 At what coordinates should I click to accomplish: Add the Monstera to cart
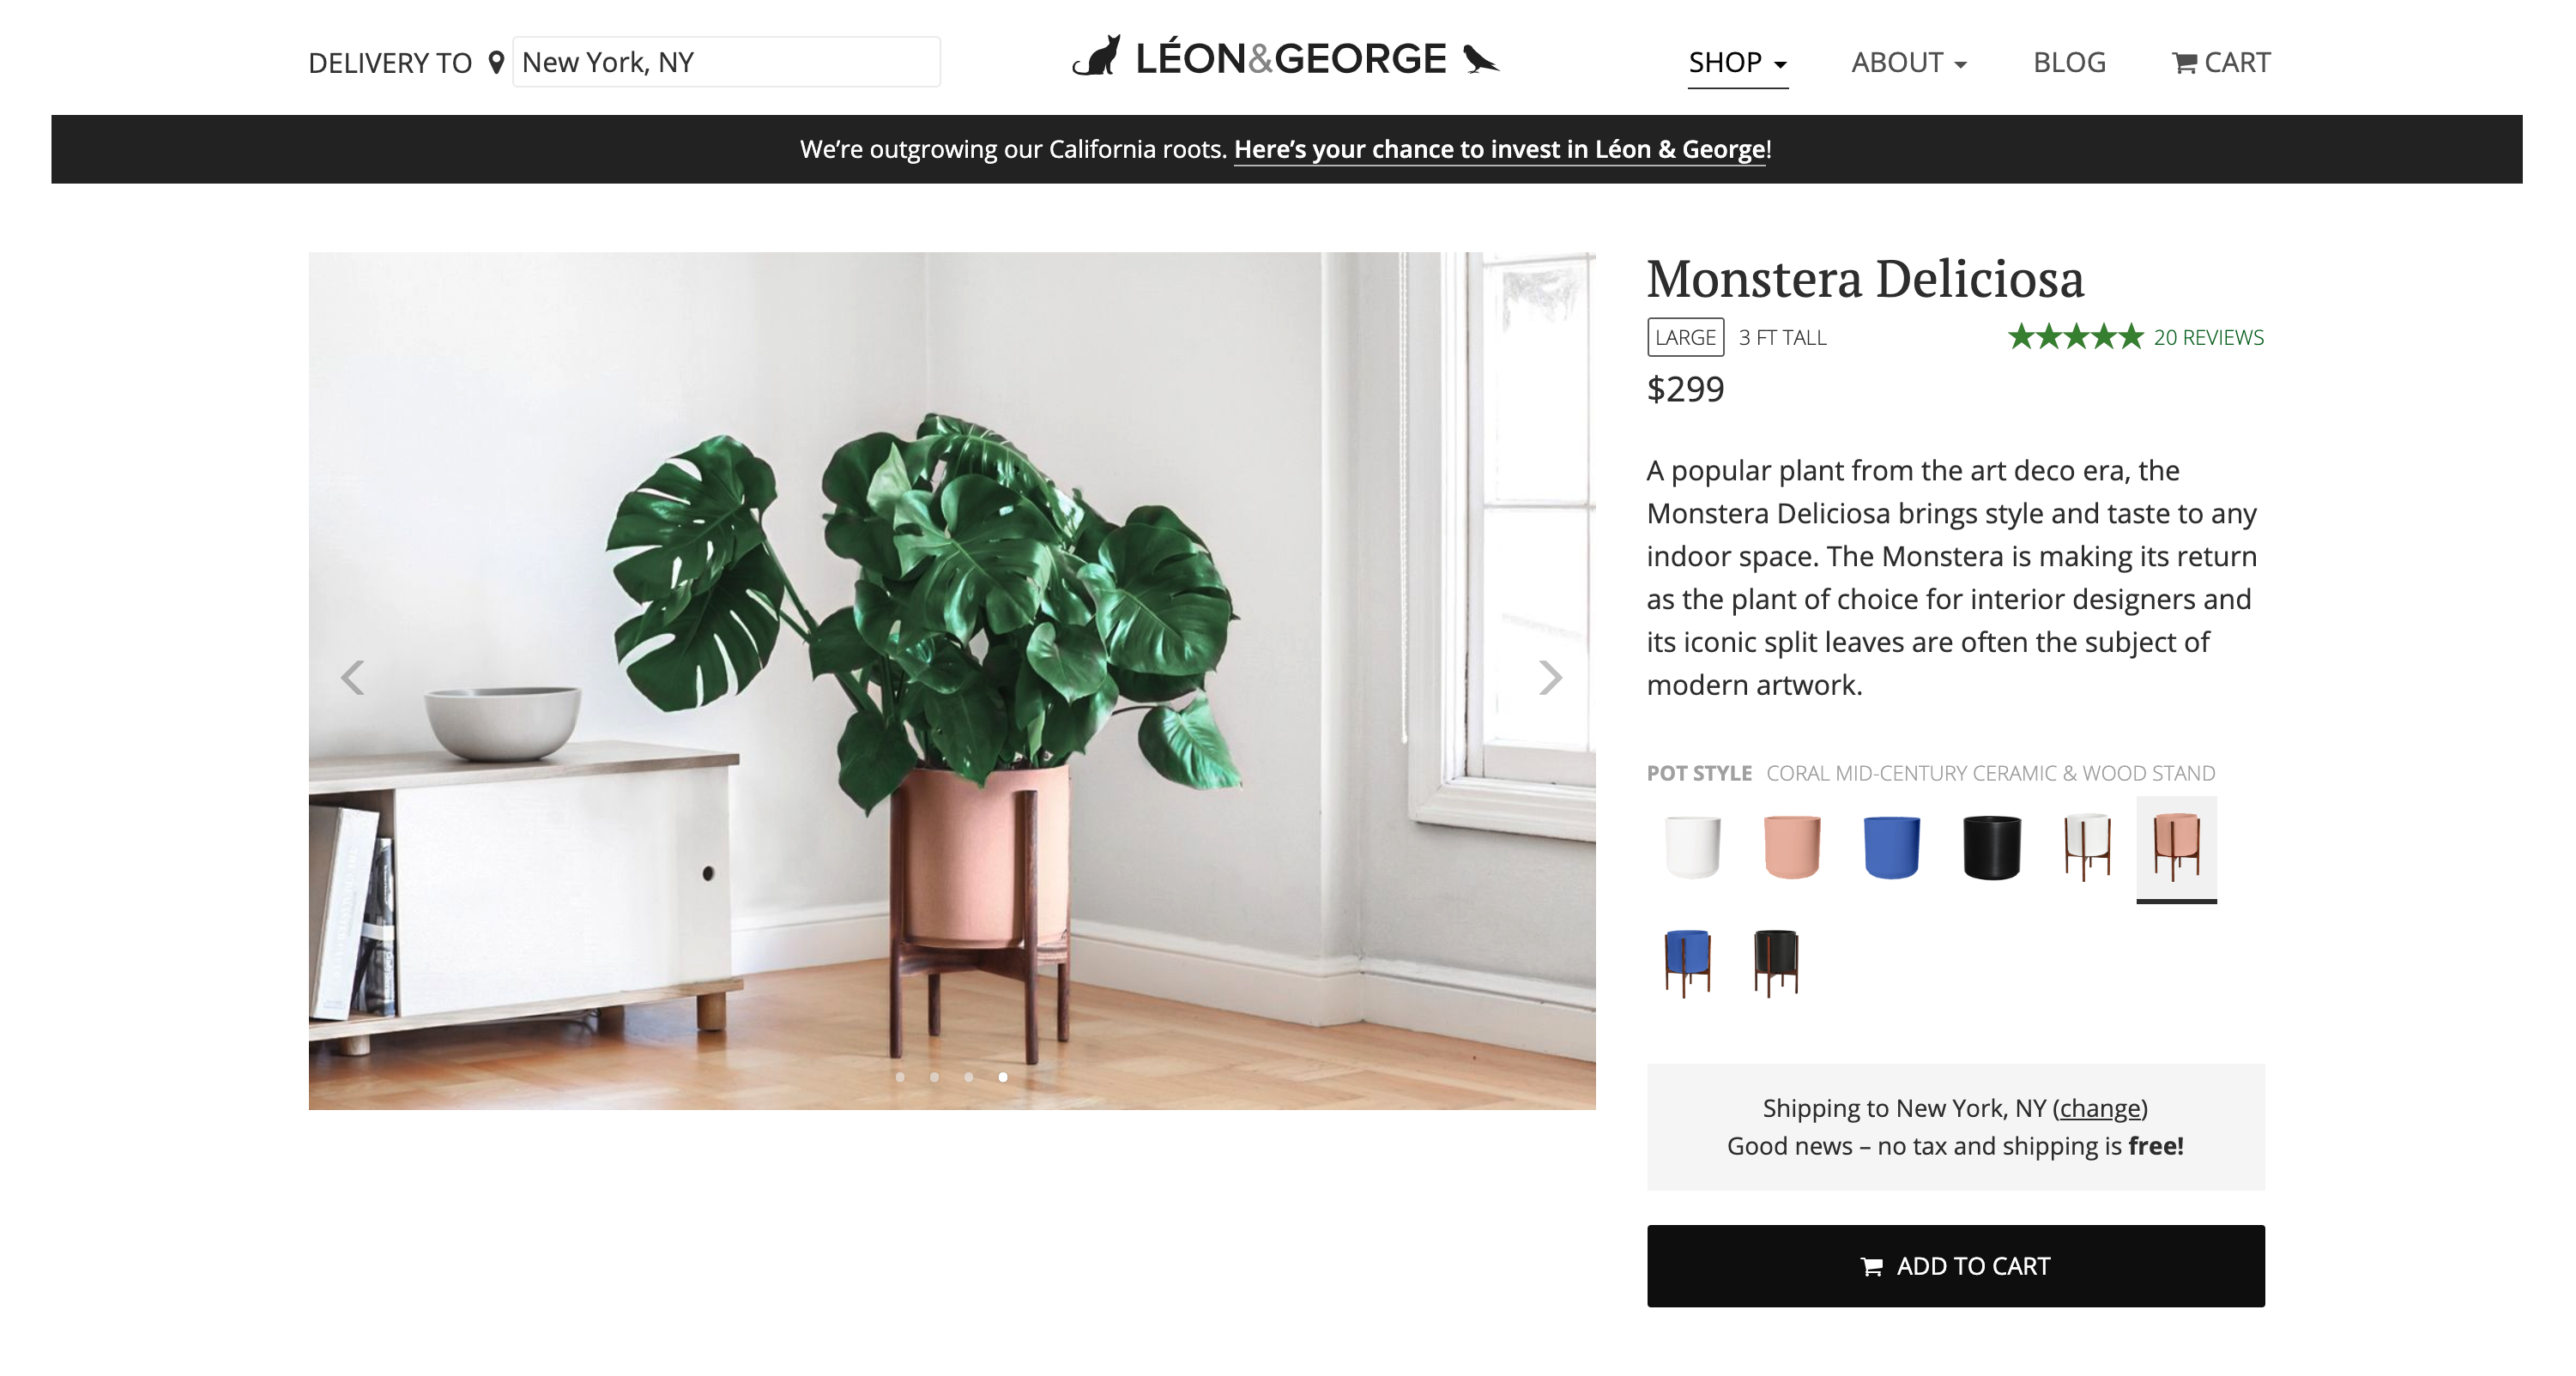(x=1955, y=1265)
